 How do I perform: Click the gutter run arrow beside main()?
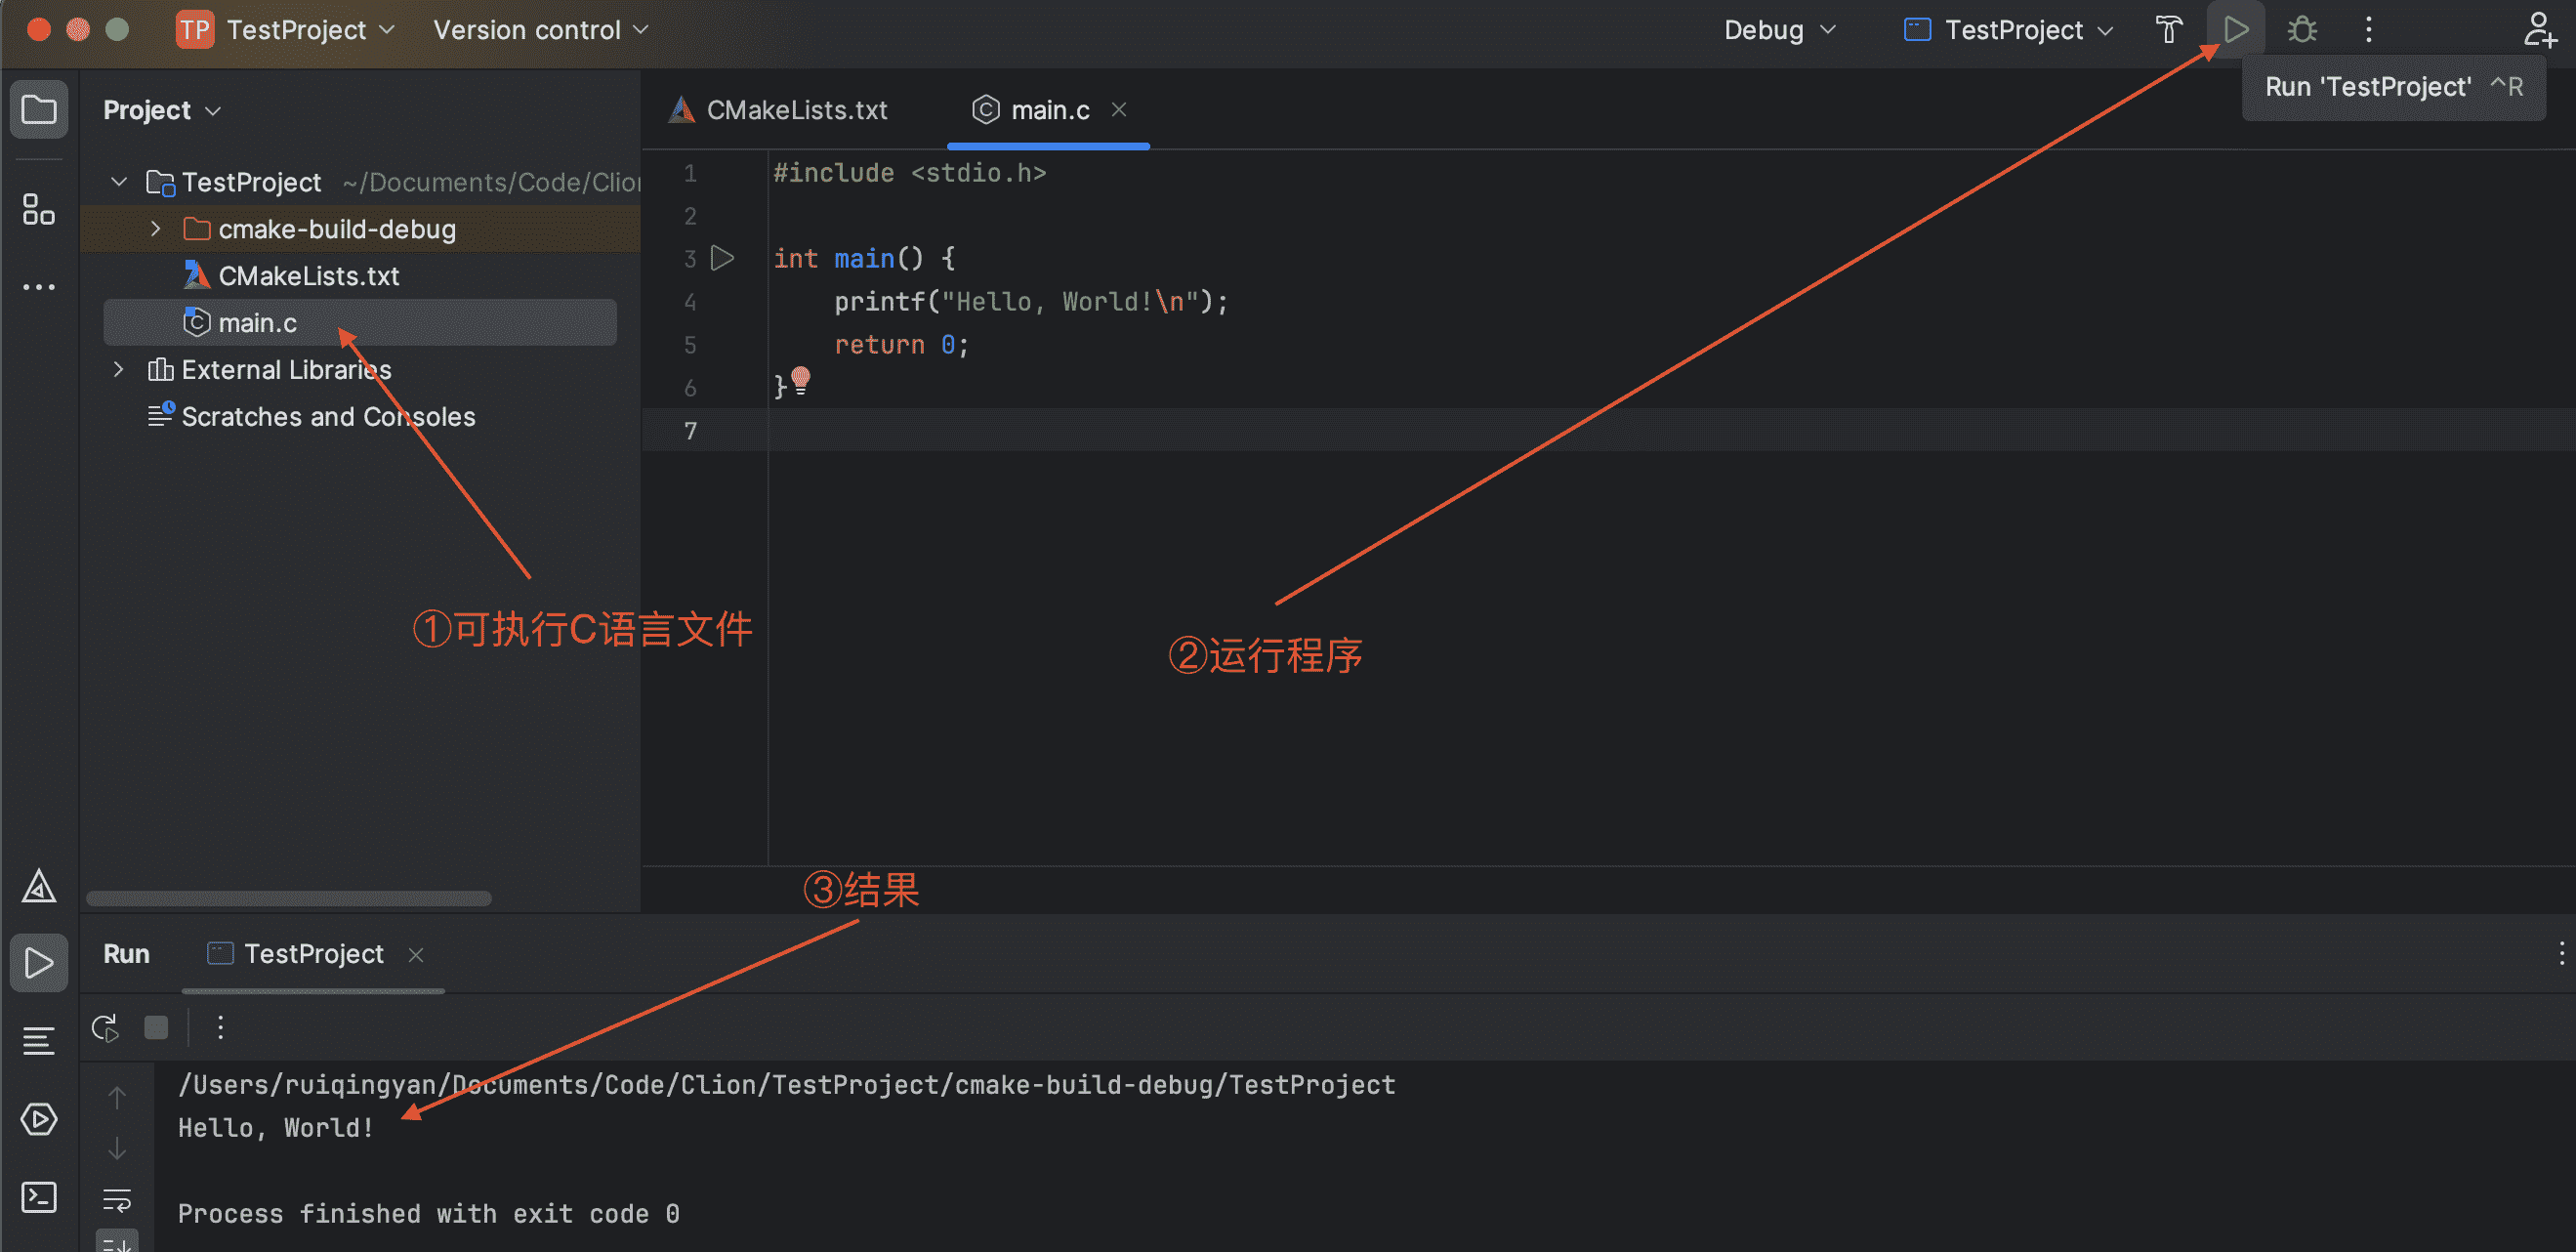pyautogui.click(x=722, y=258)
